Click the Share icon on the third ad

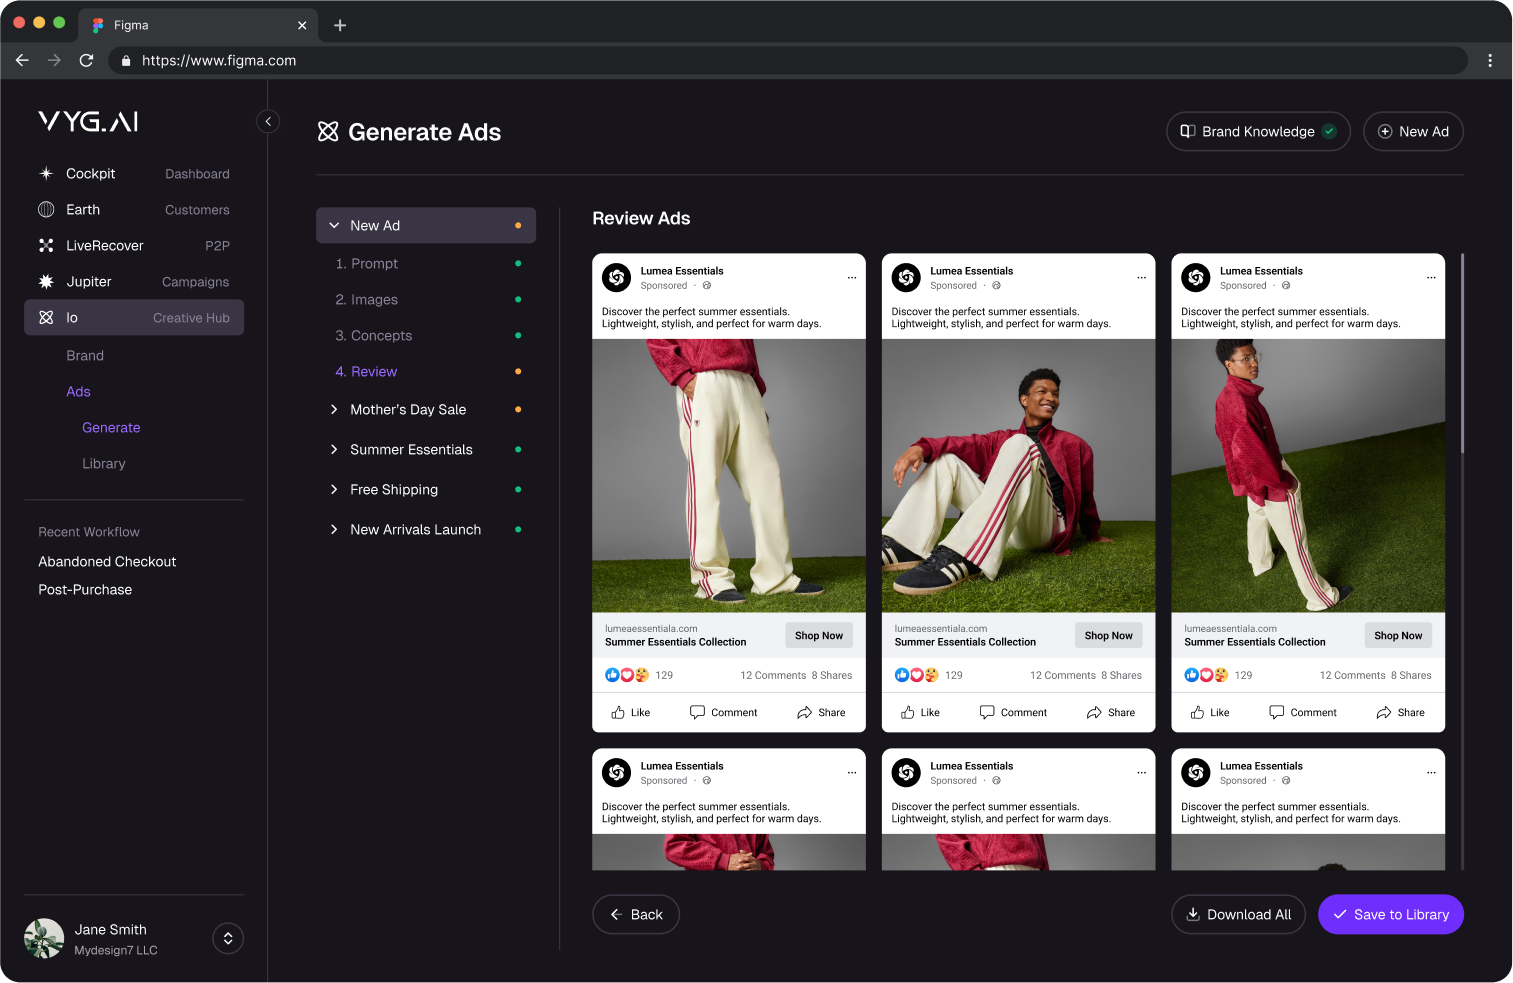[x=1384, y=712]
